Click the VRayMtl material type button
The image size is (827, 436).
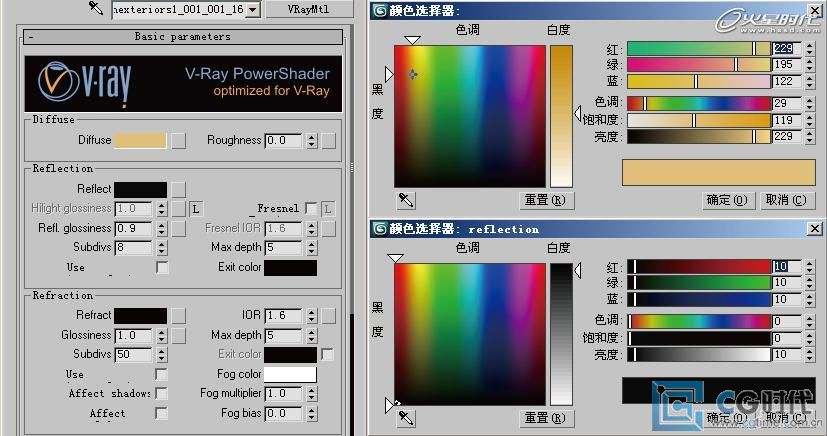tap(309, 9)
